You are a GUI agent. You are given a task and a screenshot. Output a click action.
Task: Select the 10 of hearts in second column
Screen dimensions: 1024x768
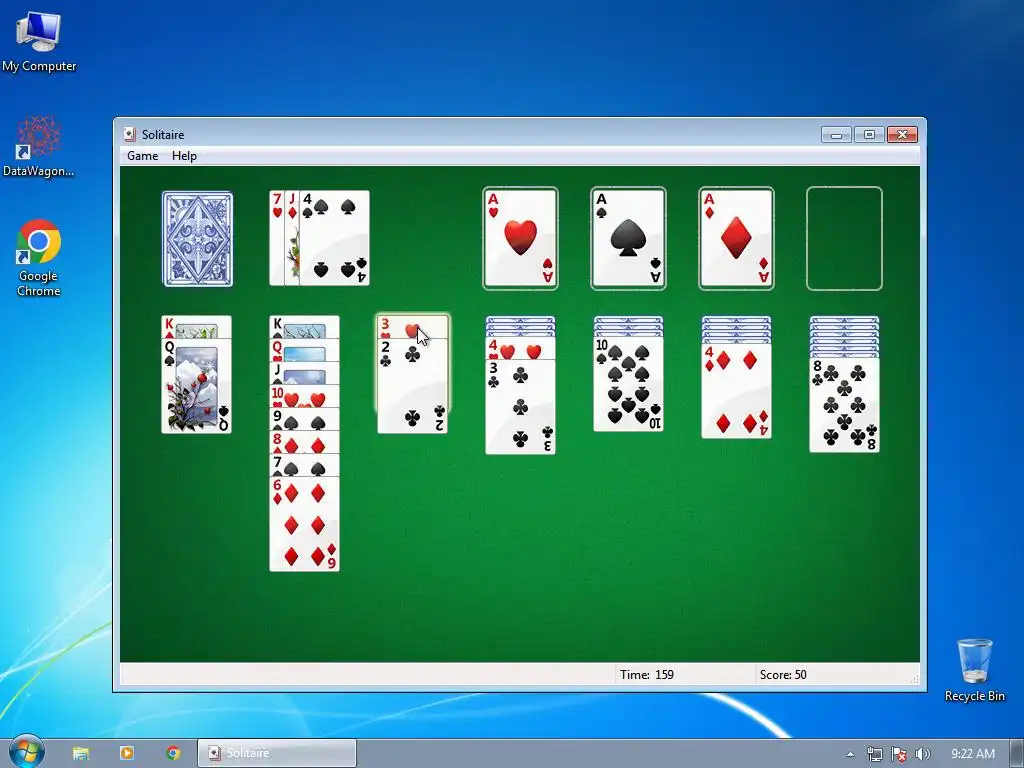point(304,396)
